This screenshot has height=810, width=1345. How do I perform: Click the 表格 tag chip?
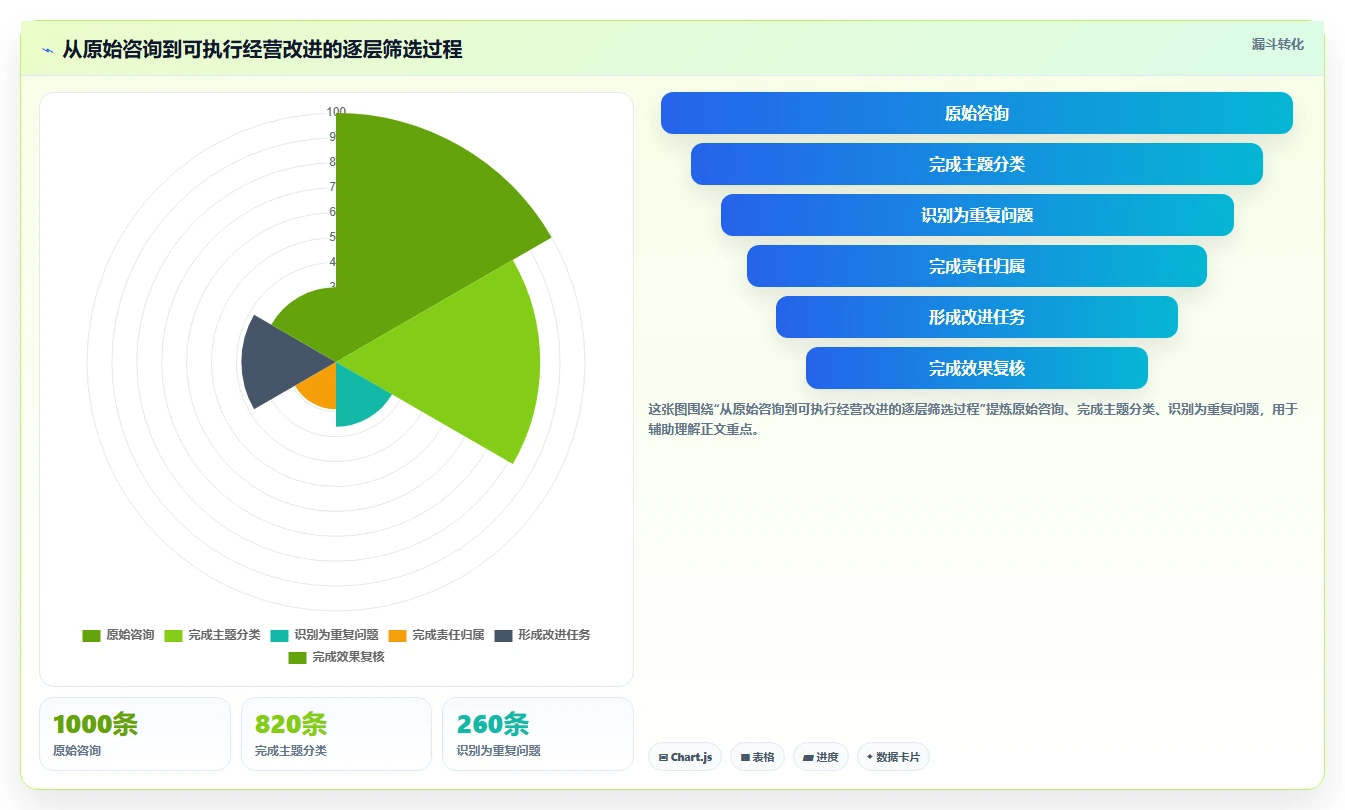pos(758,757)
